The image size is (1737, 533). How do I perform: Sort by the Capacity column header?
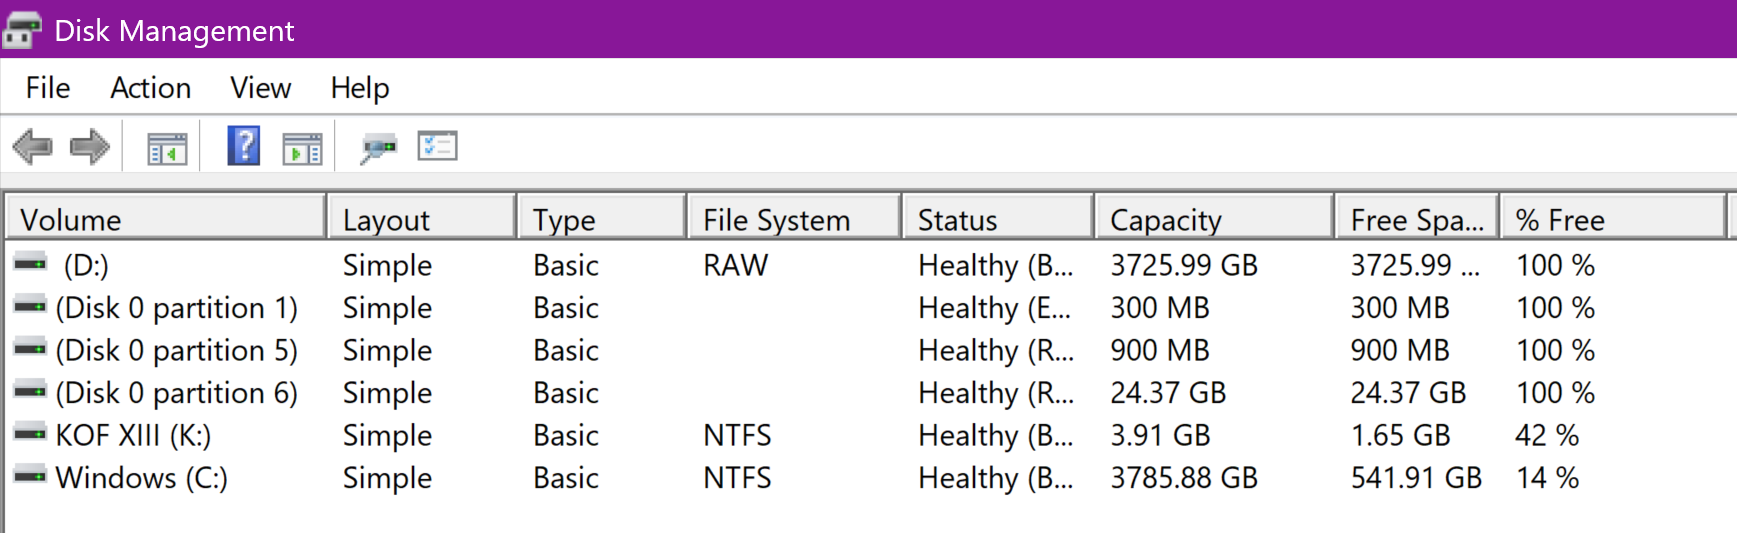(1213, 219)
